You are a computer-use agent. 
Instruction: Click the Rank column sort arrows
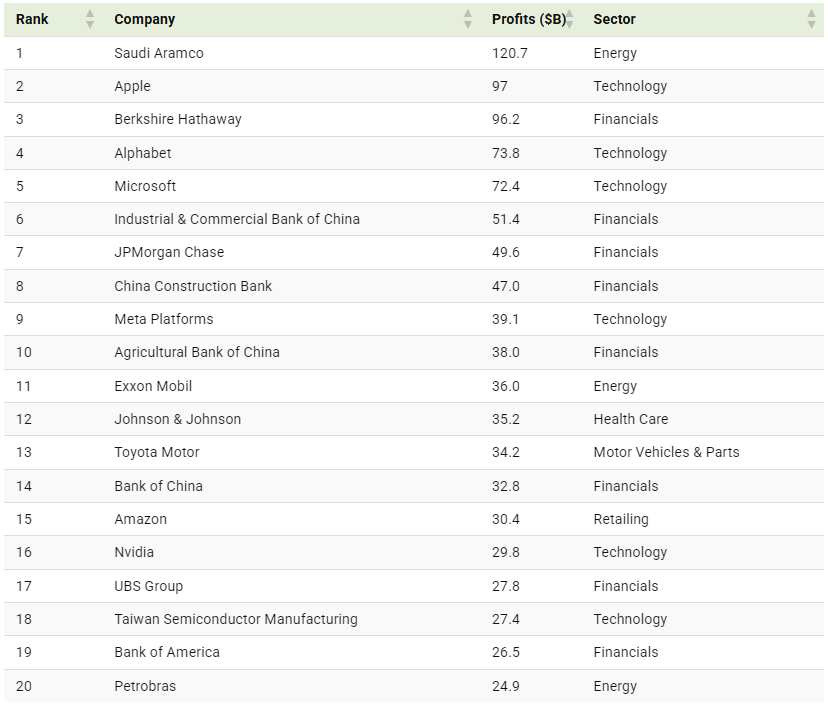click(x=90, y=19)
